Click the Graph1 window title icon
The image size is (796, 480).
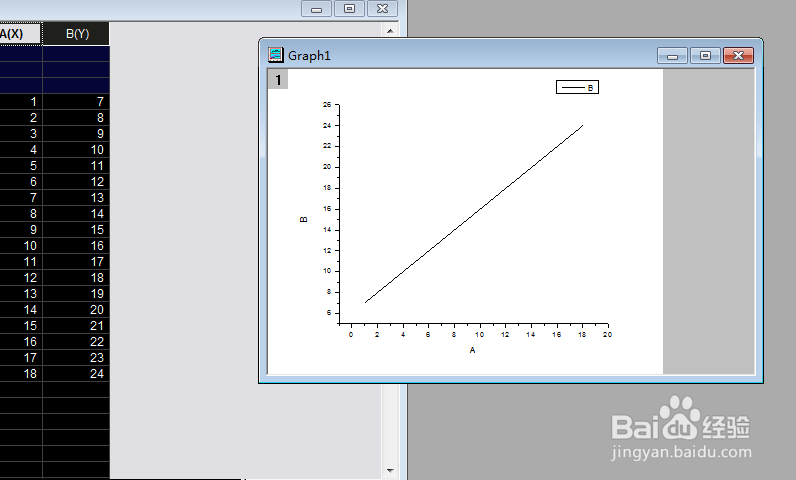coord(275,55)
